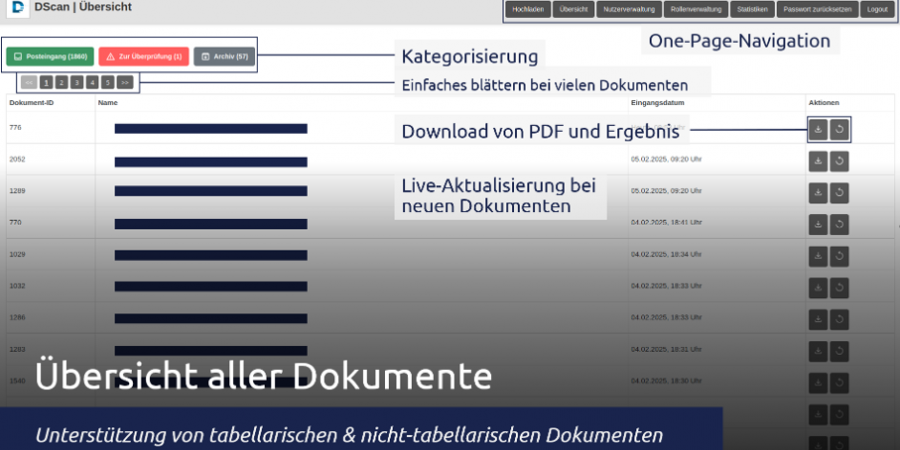
Task: Select document ID 2052
Action: (x=17, y=159)
